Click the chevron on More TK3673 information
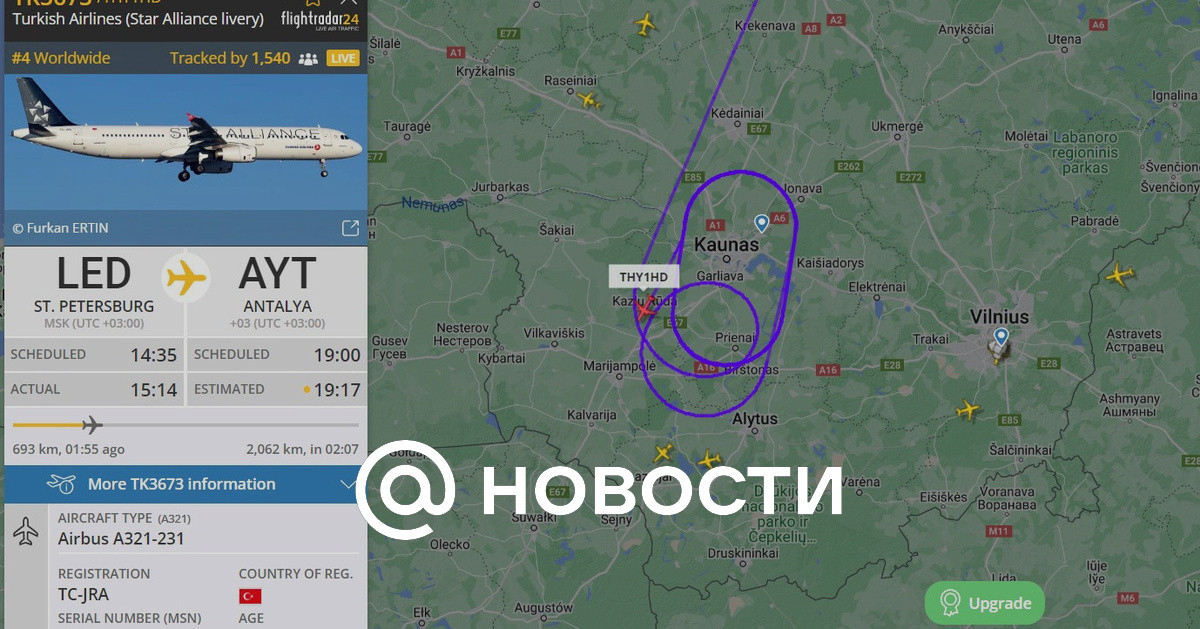Image resolution: width=1200 pixels, height=629 pixels. click(x=347, y=484)
